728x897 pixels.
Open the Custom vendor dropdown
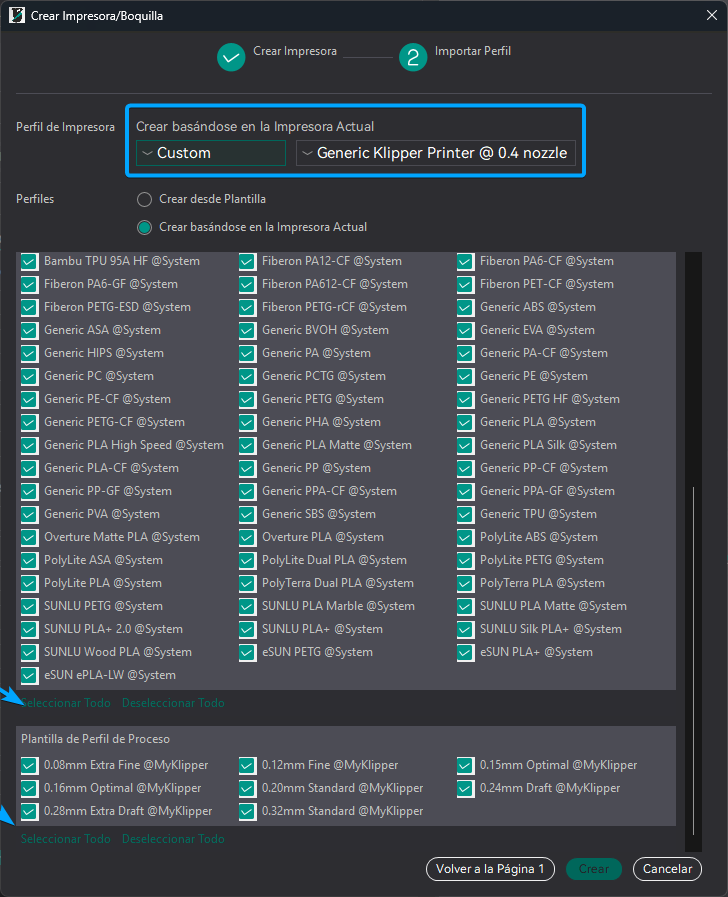tap(211, 153)
